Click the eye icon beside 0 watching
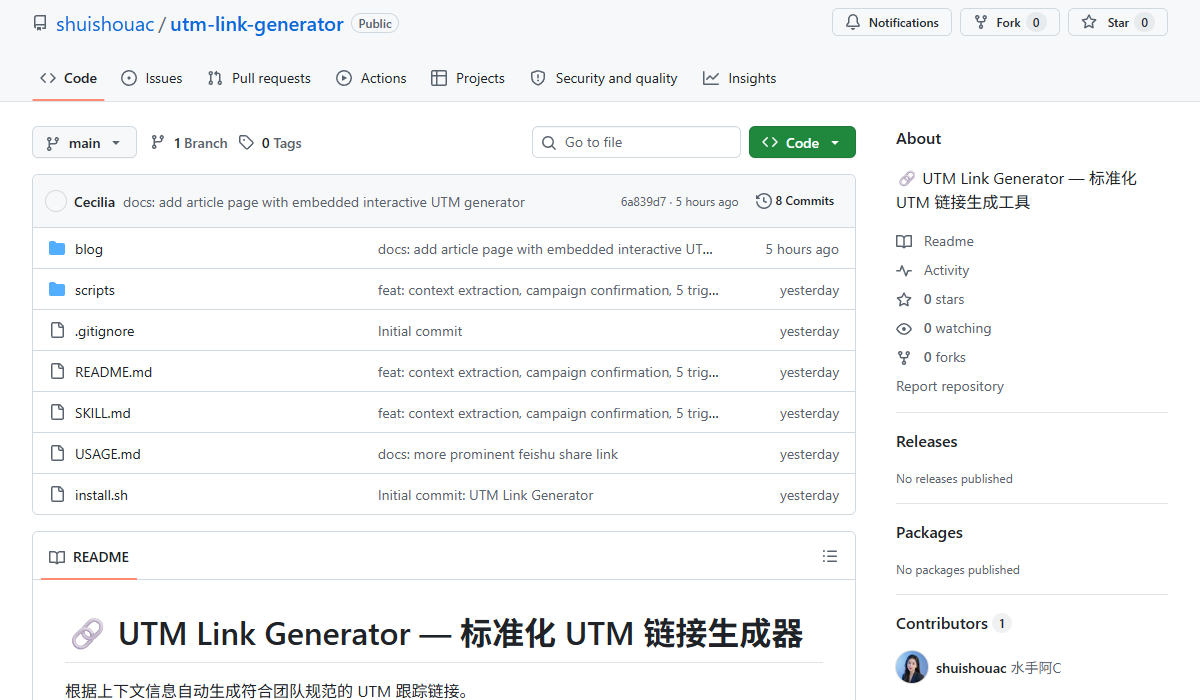Screen dimensions: 1200x700 904,328
